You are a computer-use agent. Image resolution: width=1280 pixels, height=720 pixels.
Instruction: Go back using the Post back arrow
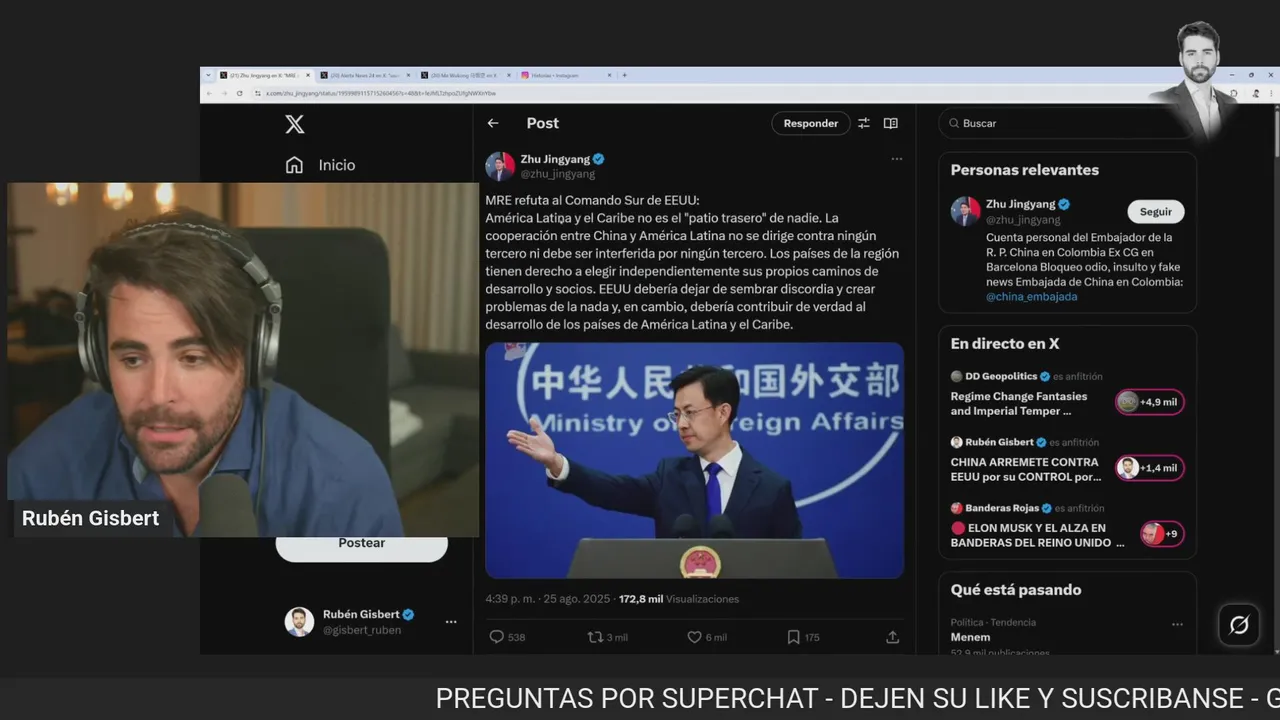click(493, 123)
